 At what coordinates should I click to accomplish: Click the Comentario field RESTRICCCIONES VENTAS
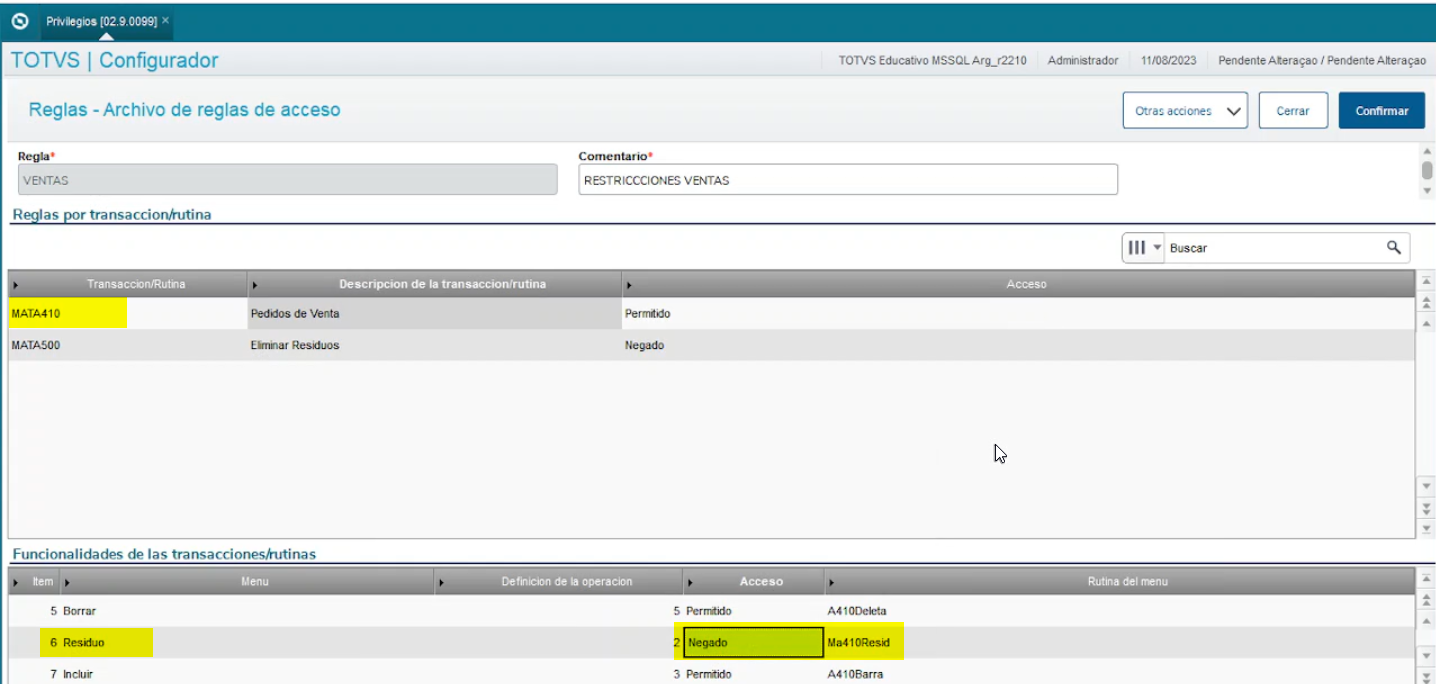pyautogui.click(x=848, y=180)
